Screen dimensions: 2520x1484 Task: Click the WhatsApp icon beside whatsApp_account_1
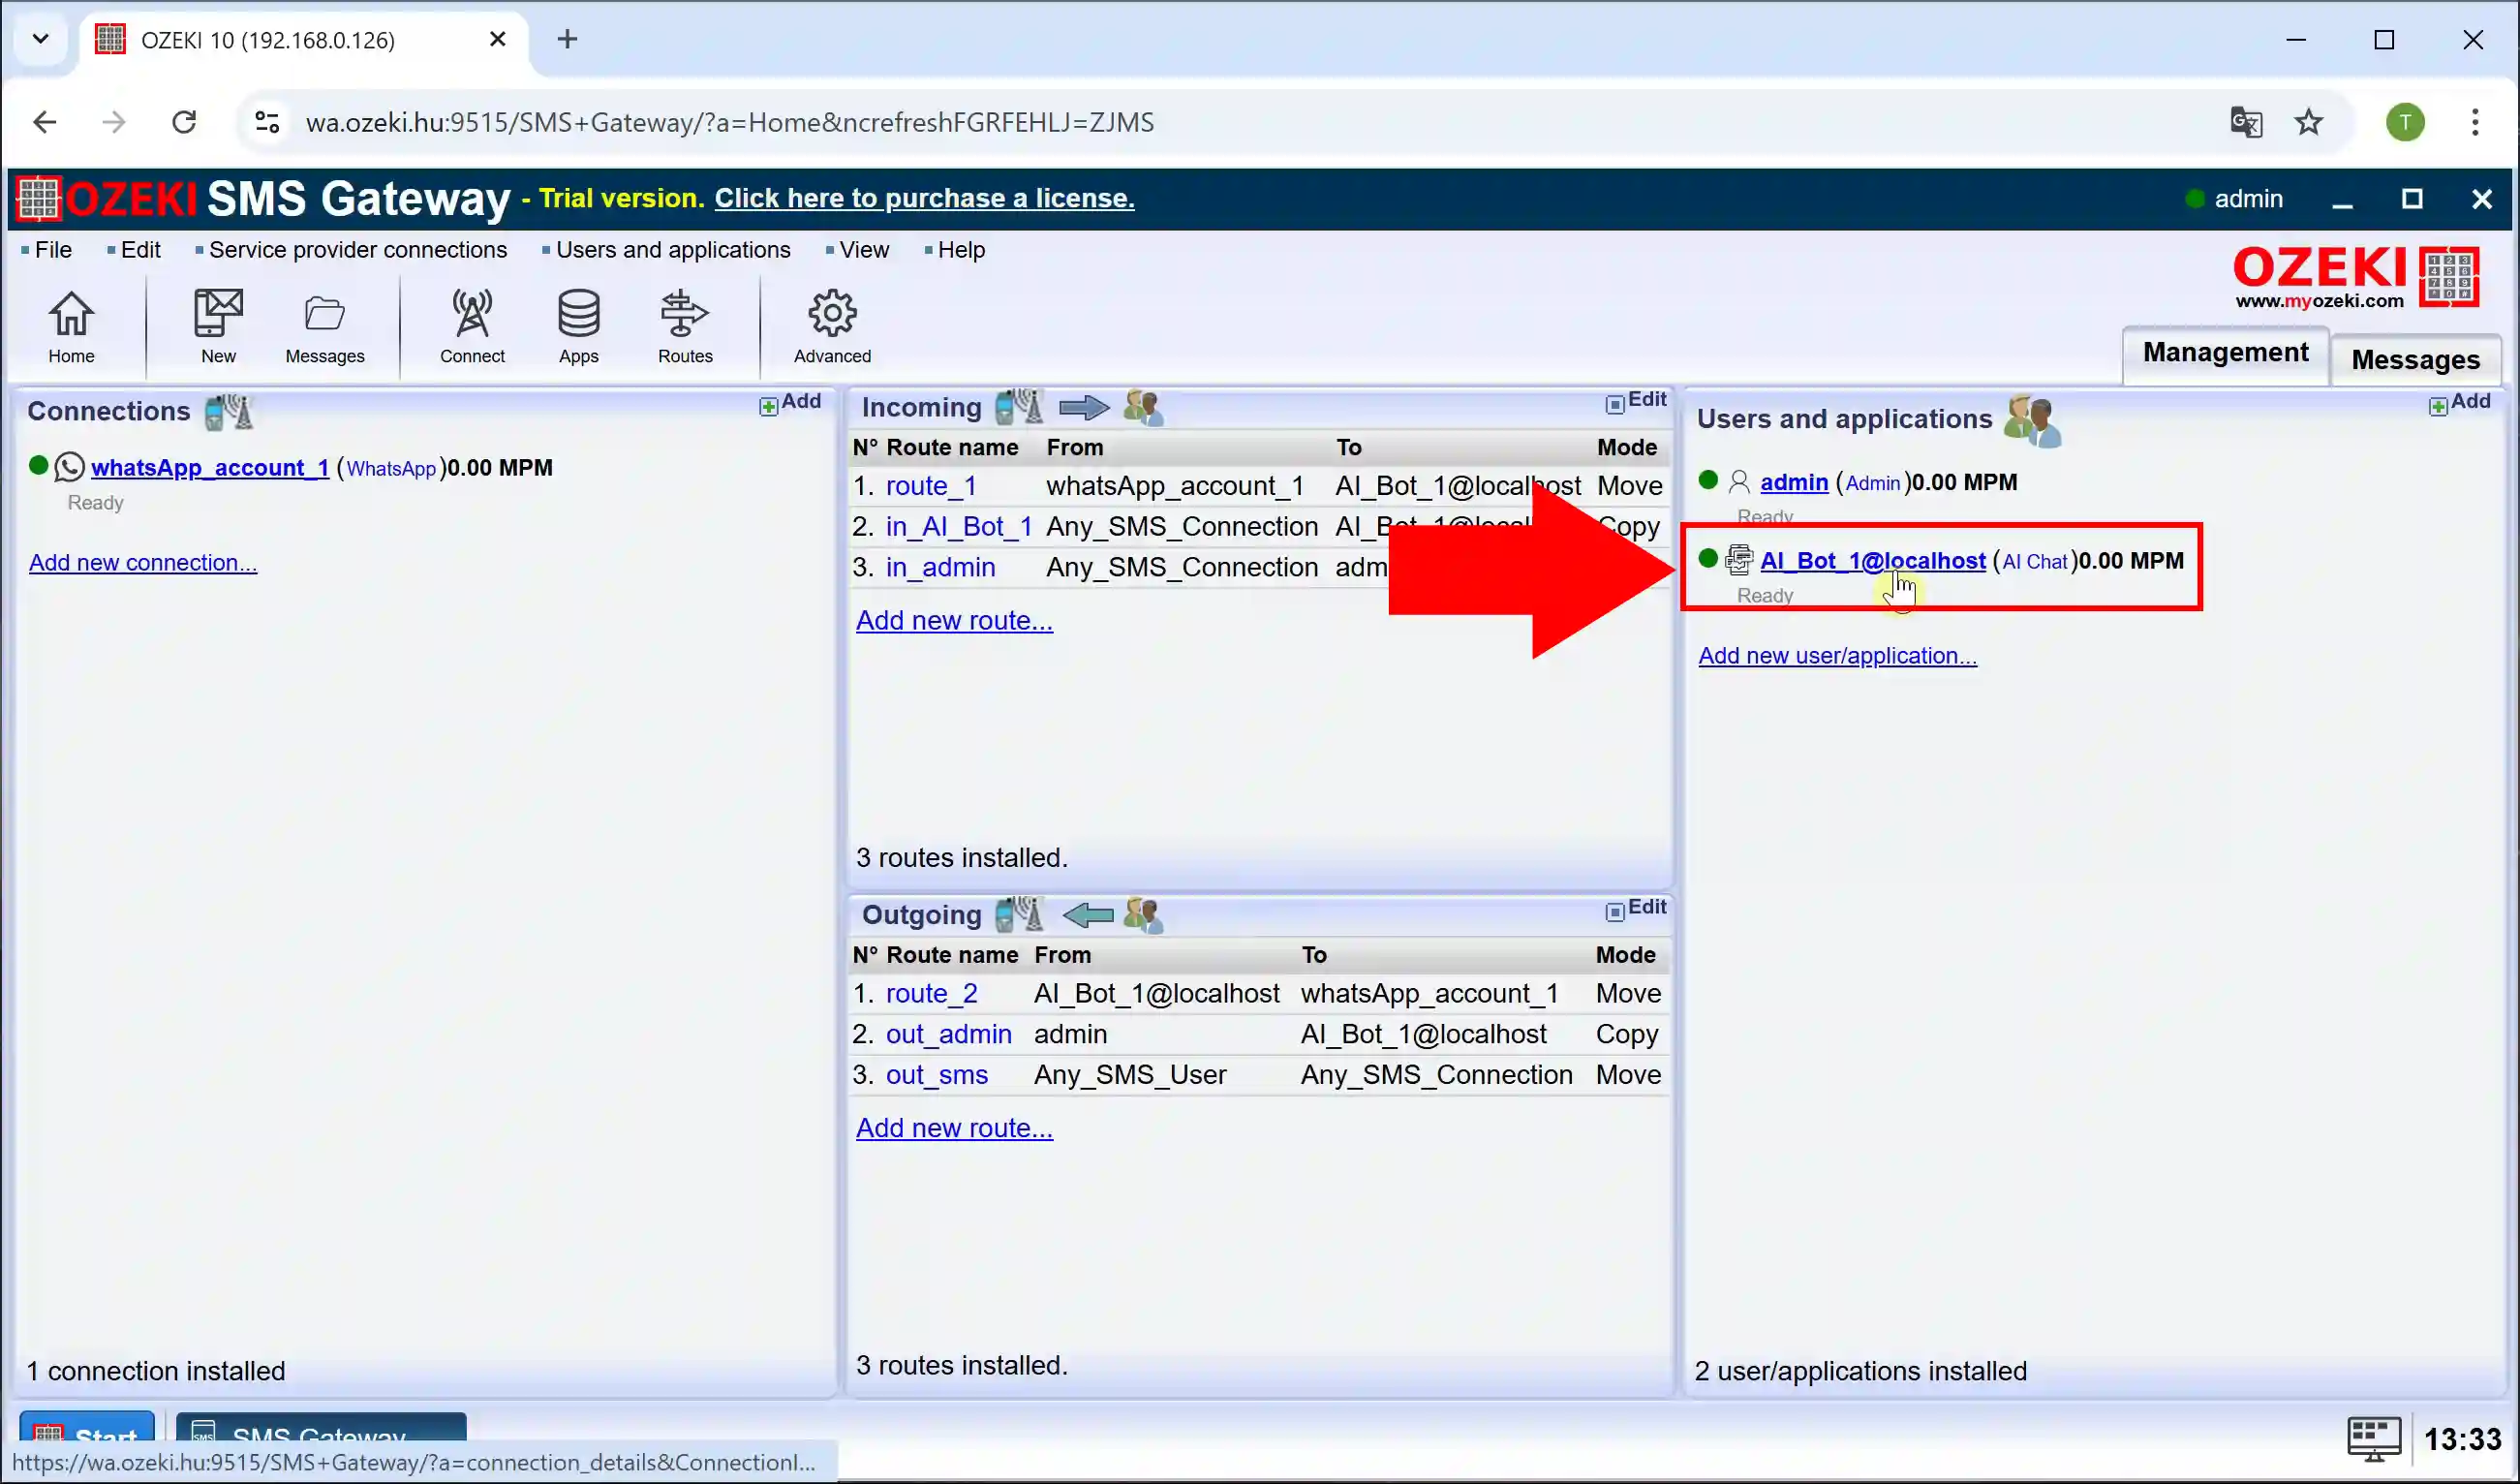69,467
